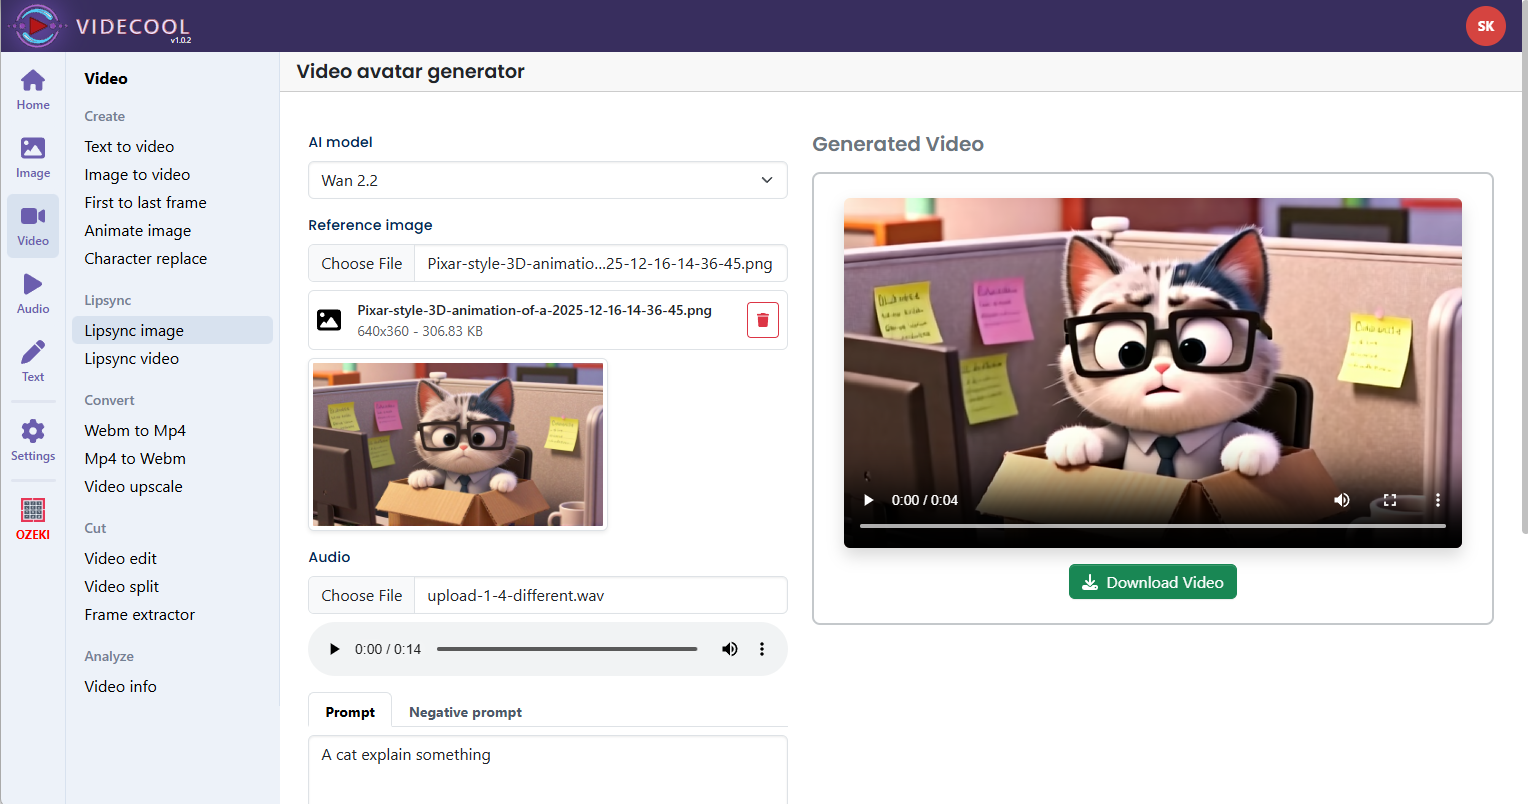Click the audio player seek slider
1528x804 pixels.
[x=567, y=649]
